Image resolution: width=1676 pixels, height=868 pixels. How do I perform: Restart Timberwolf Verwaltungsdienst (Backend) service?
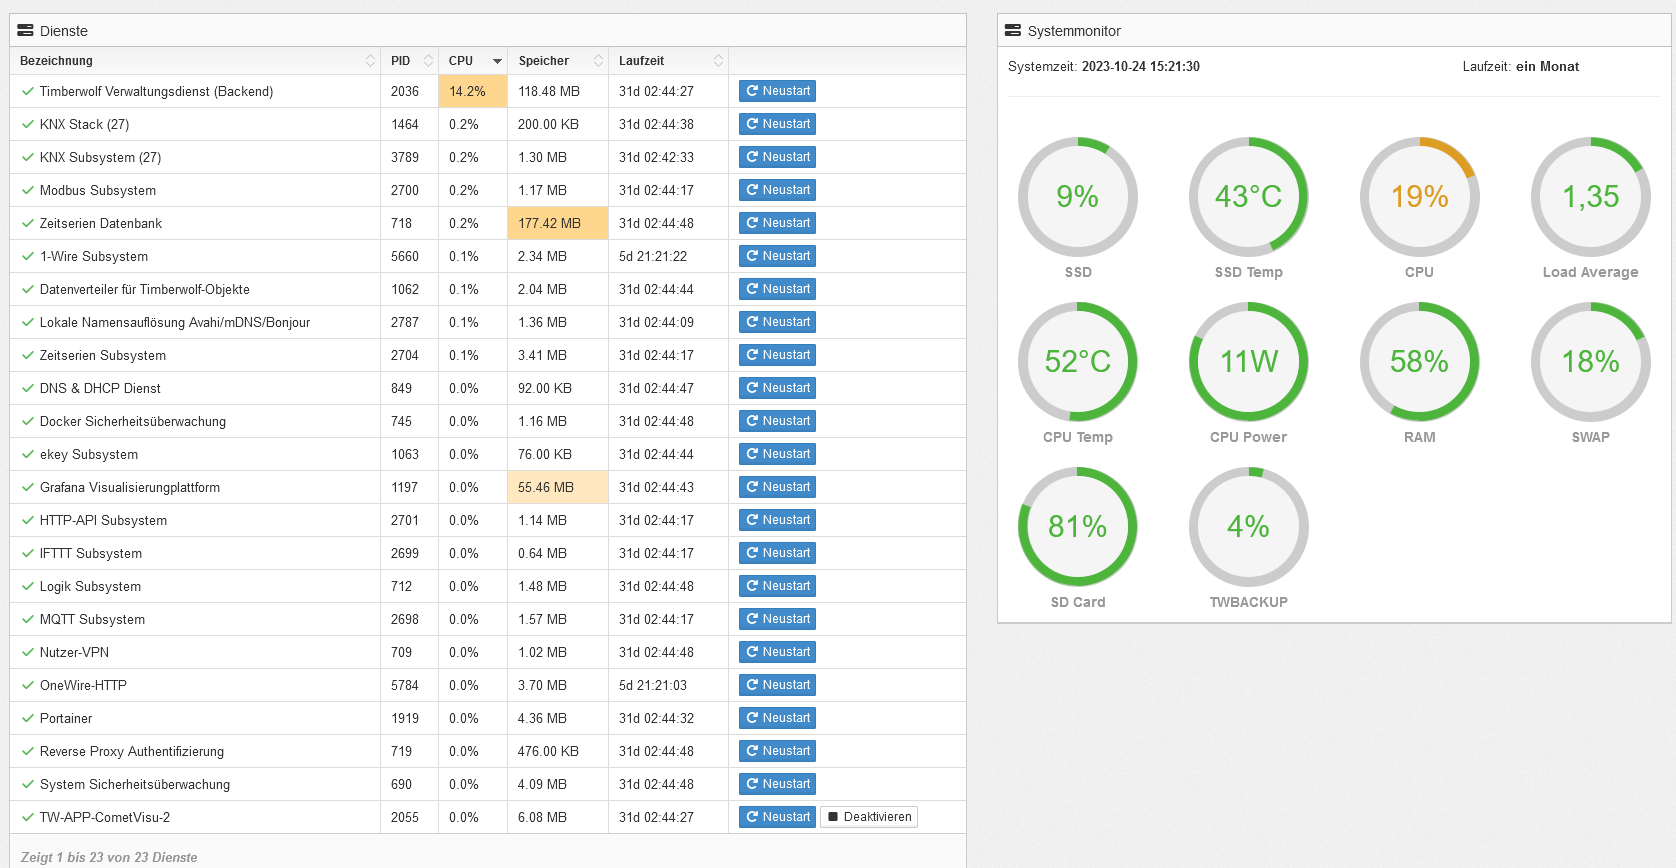(777, 91)
